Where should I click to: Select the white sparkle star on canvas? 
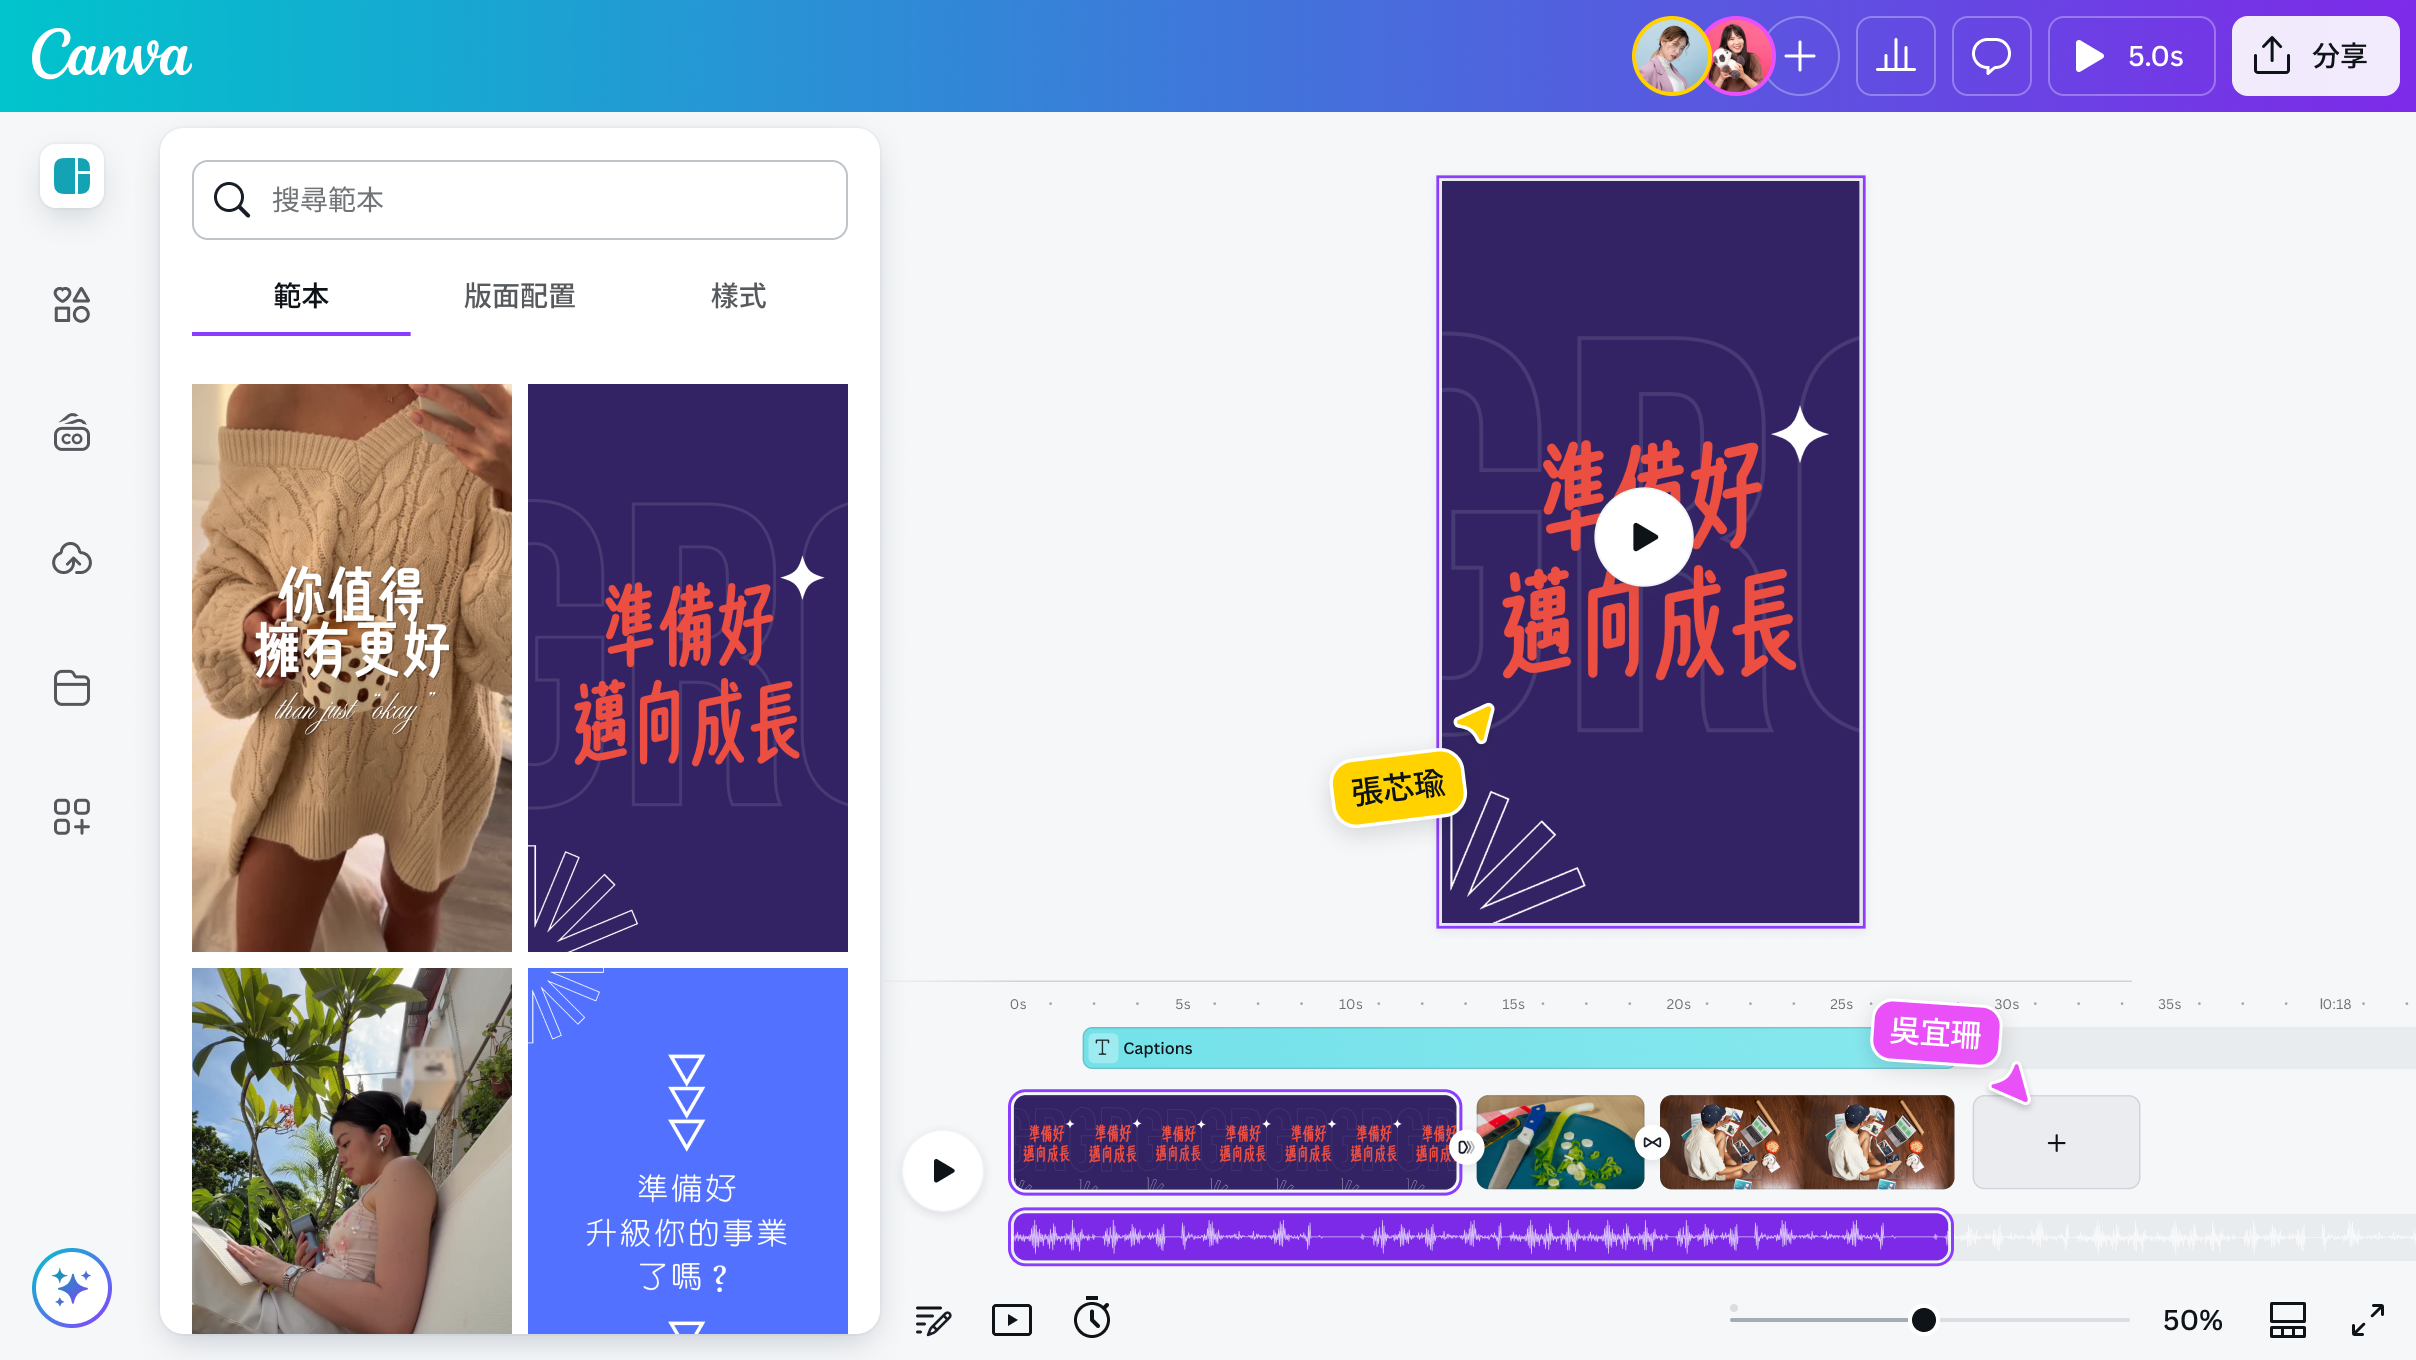(1800, 434)
